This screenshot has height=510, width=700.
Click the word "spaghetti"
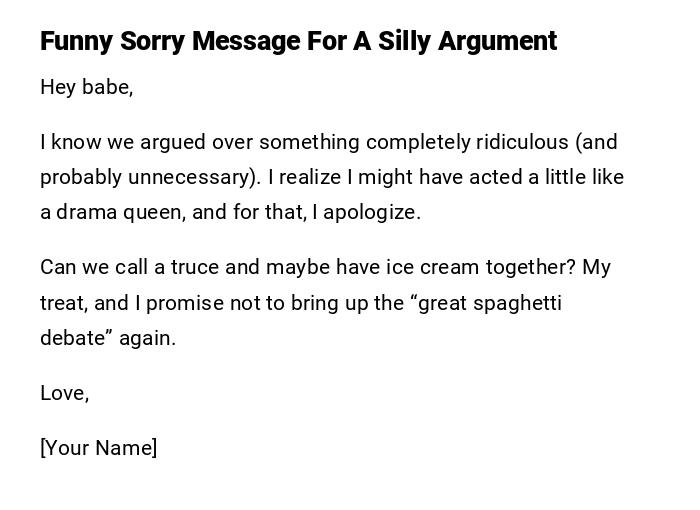point(512,302)
